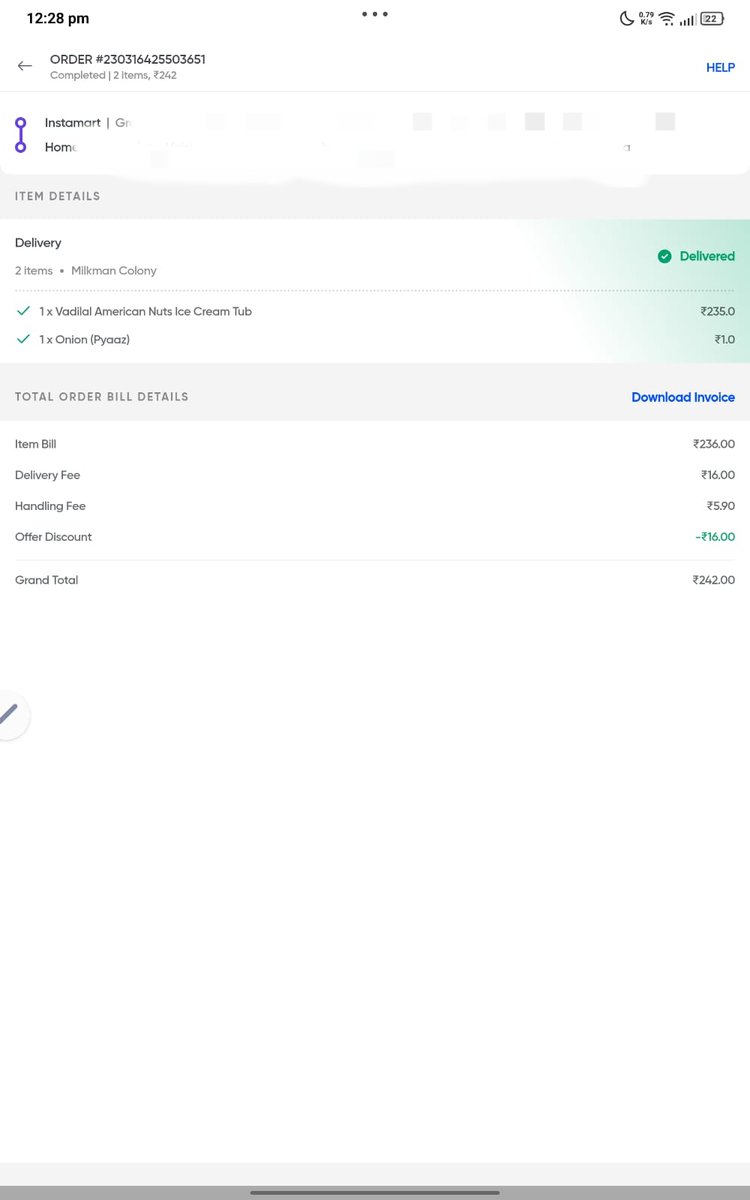Viewport: 750px width, 1200px height.
Task: Tap the green Delivered checkmark icon
Action: tap(664, 256)
